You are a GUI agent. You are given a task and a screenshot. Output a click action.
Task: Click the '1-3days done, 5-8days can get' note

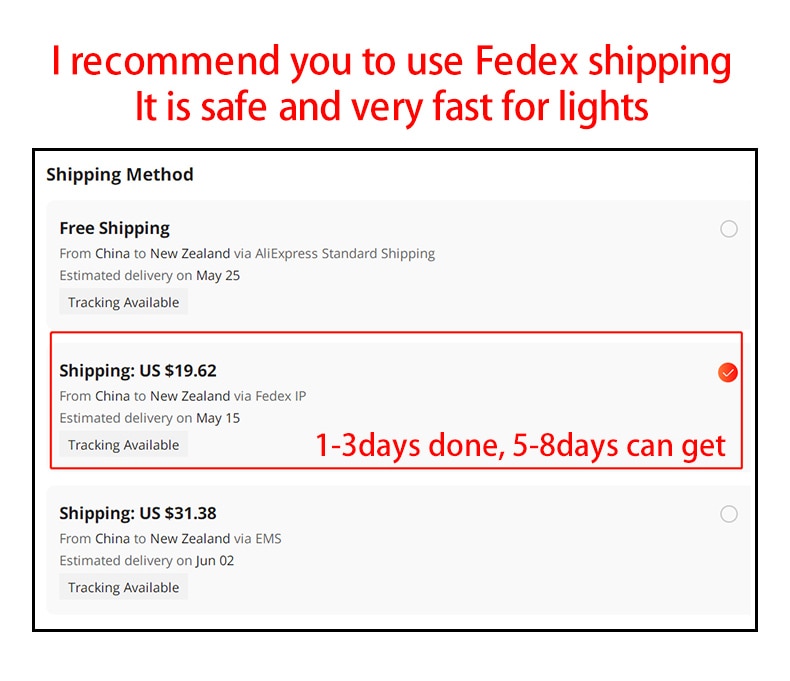(520, 446)
